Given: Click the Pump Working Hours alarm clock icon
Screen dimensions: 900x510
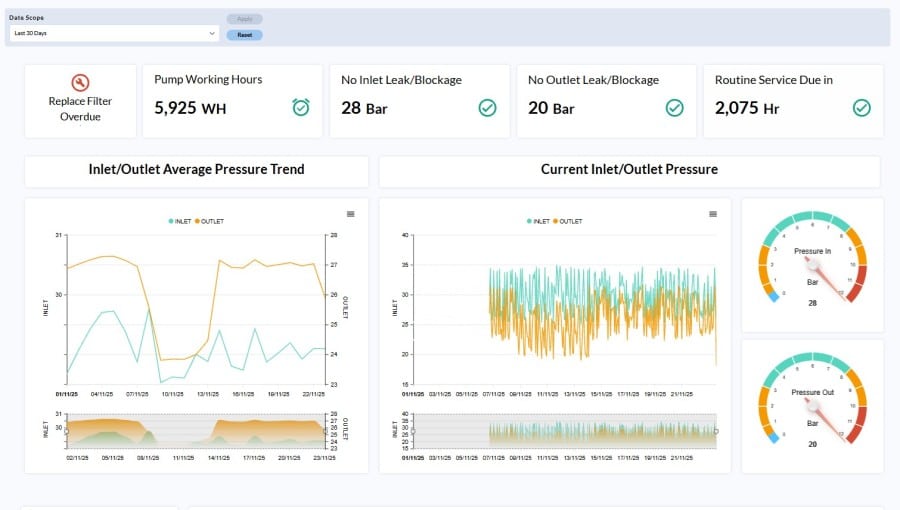Looking at the screenshot, I should [x=300, y=107].
